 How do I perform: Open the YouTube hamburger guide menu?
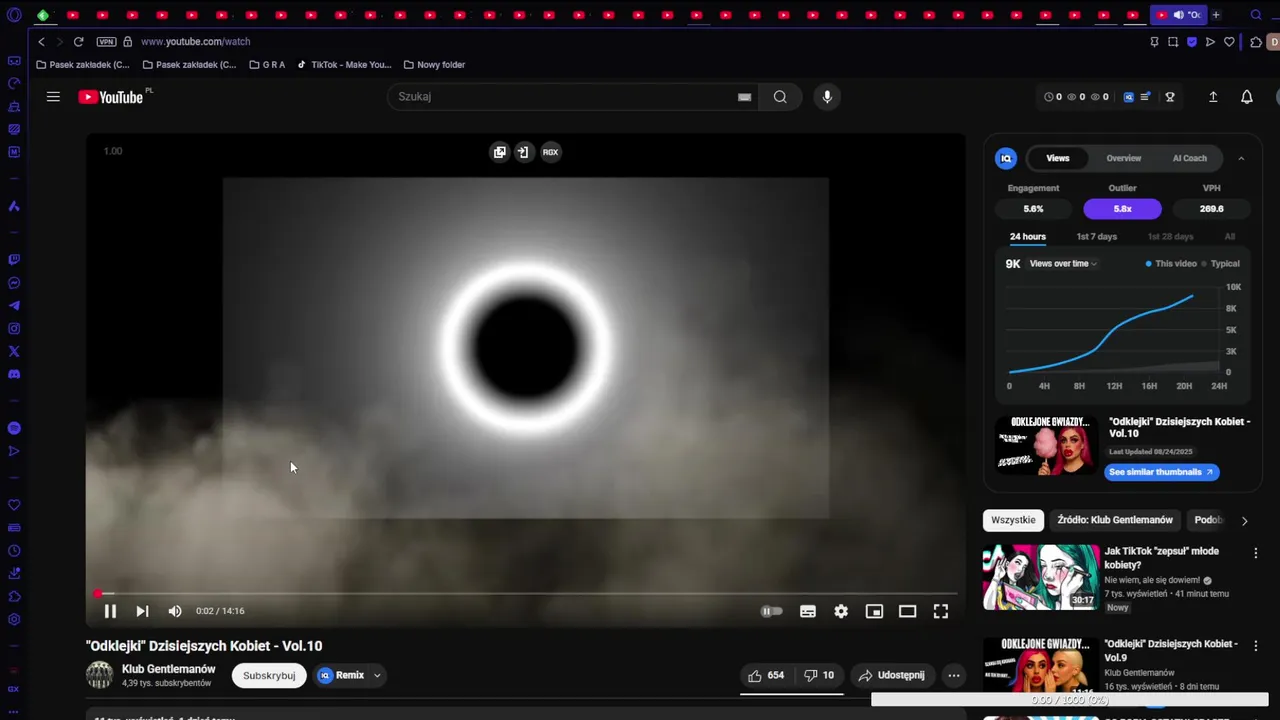(x=53, y=97)
